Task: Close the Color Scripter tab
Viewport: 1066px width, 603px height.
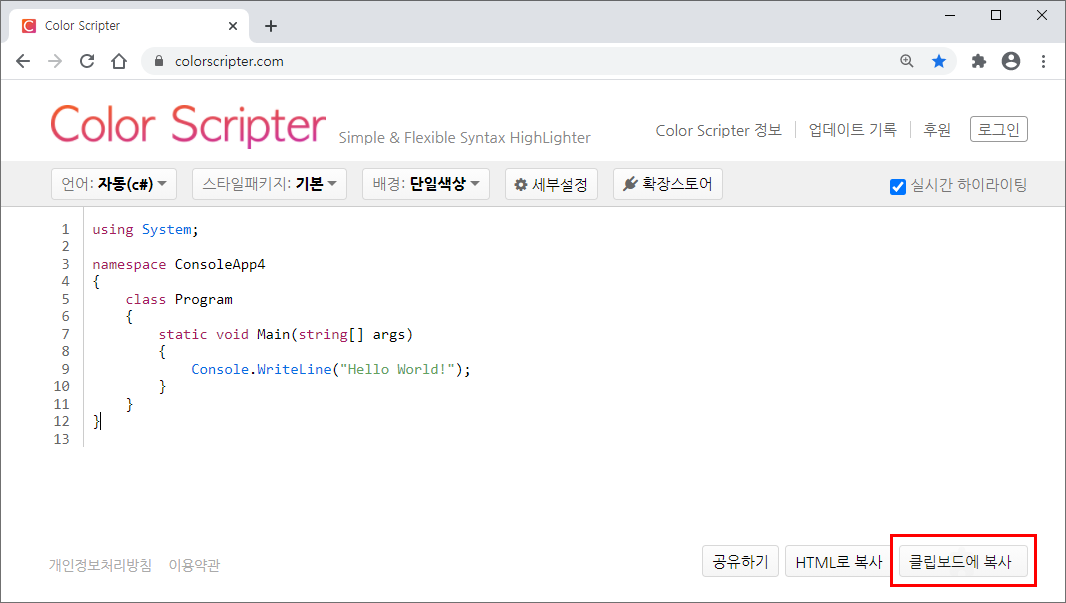Action: tap(233, 26)
